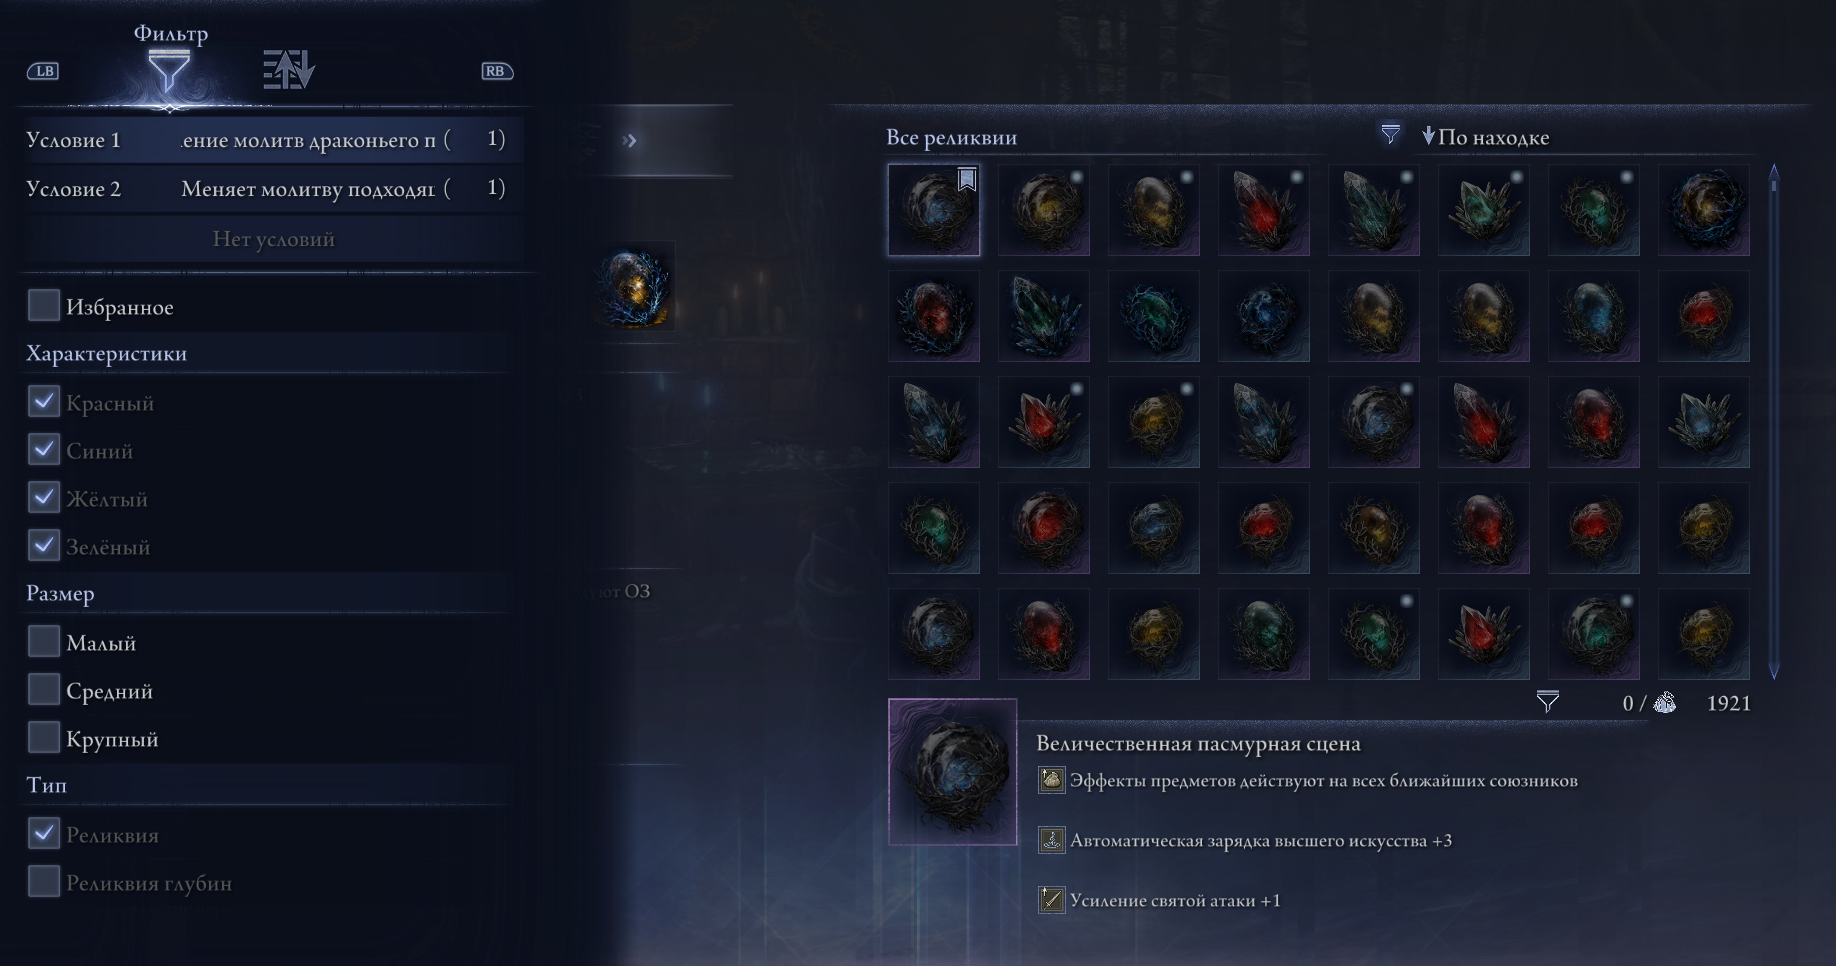Click the Нет условий empty condition slot
Screen dimensions: 1836x966
273,239
